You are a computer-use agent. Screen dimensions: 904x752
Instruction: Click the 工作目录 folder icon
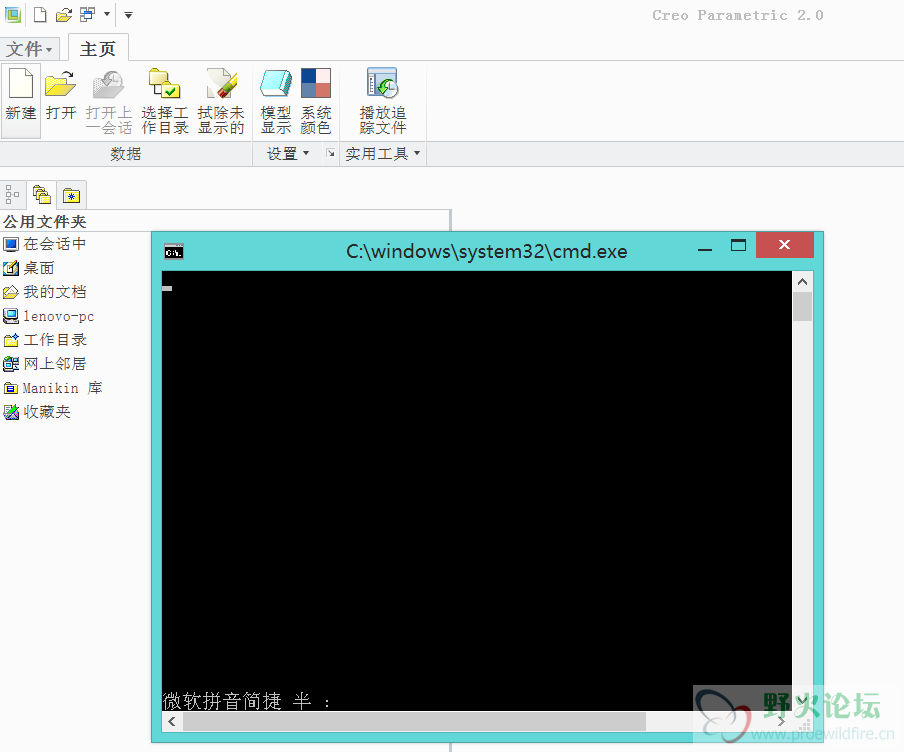click(x=11, y=340)
